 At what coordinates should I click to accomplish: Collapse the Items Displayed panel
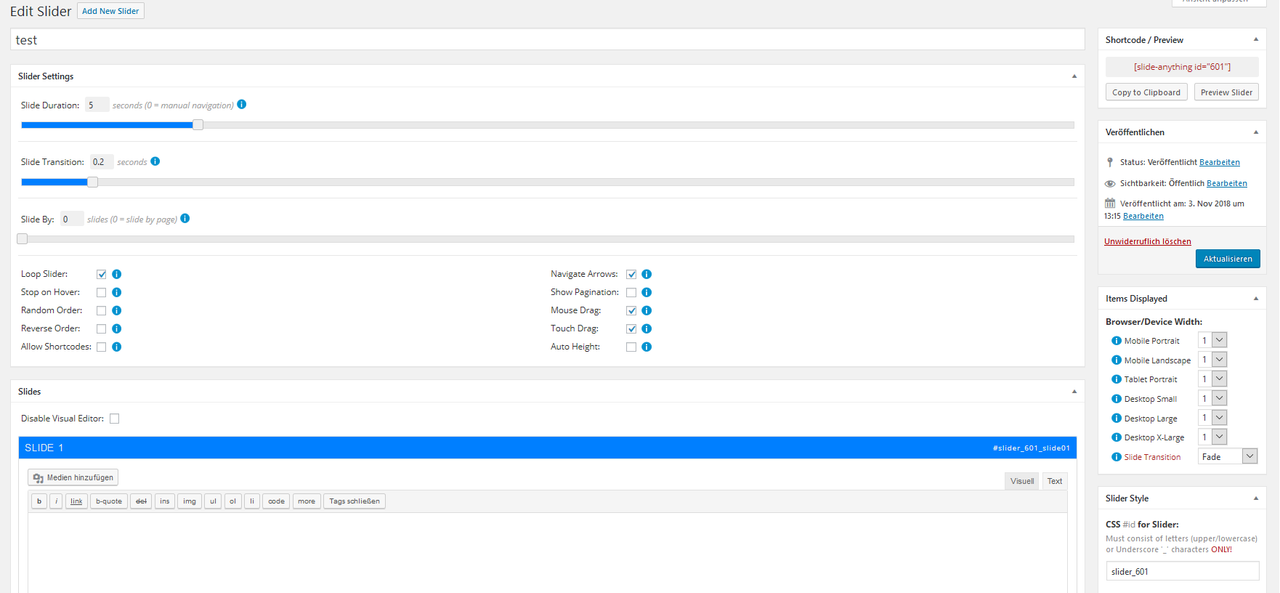[x=1257, y=298]
